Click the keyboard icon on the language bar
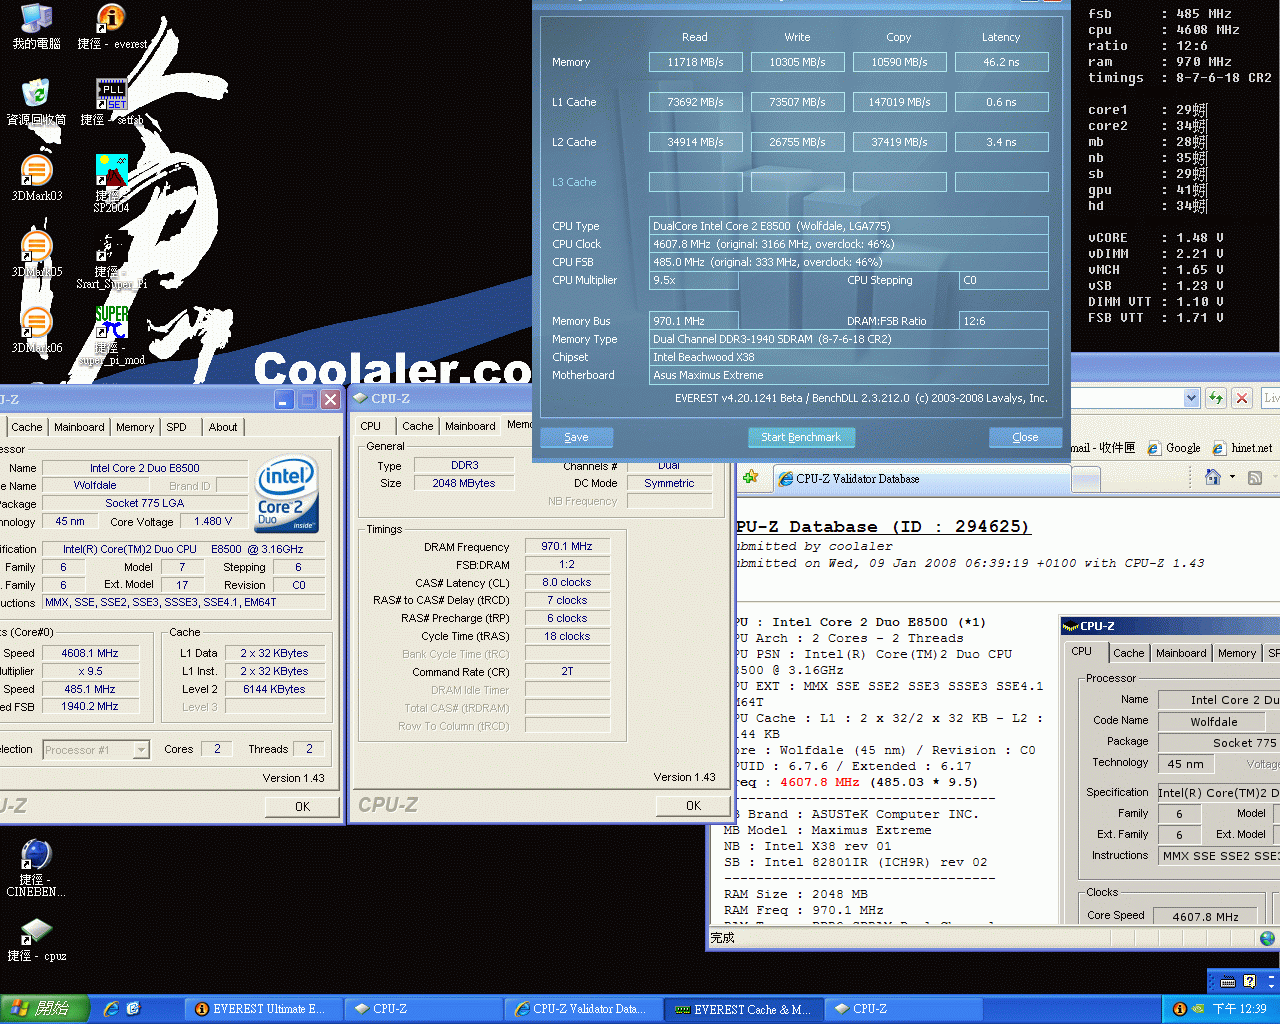 tap(1228, 982)
